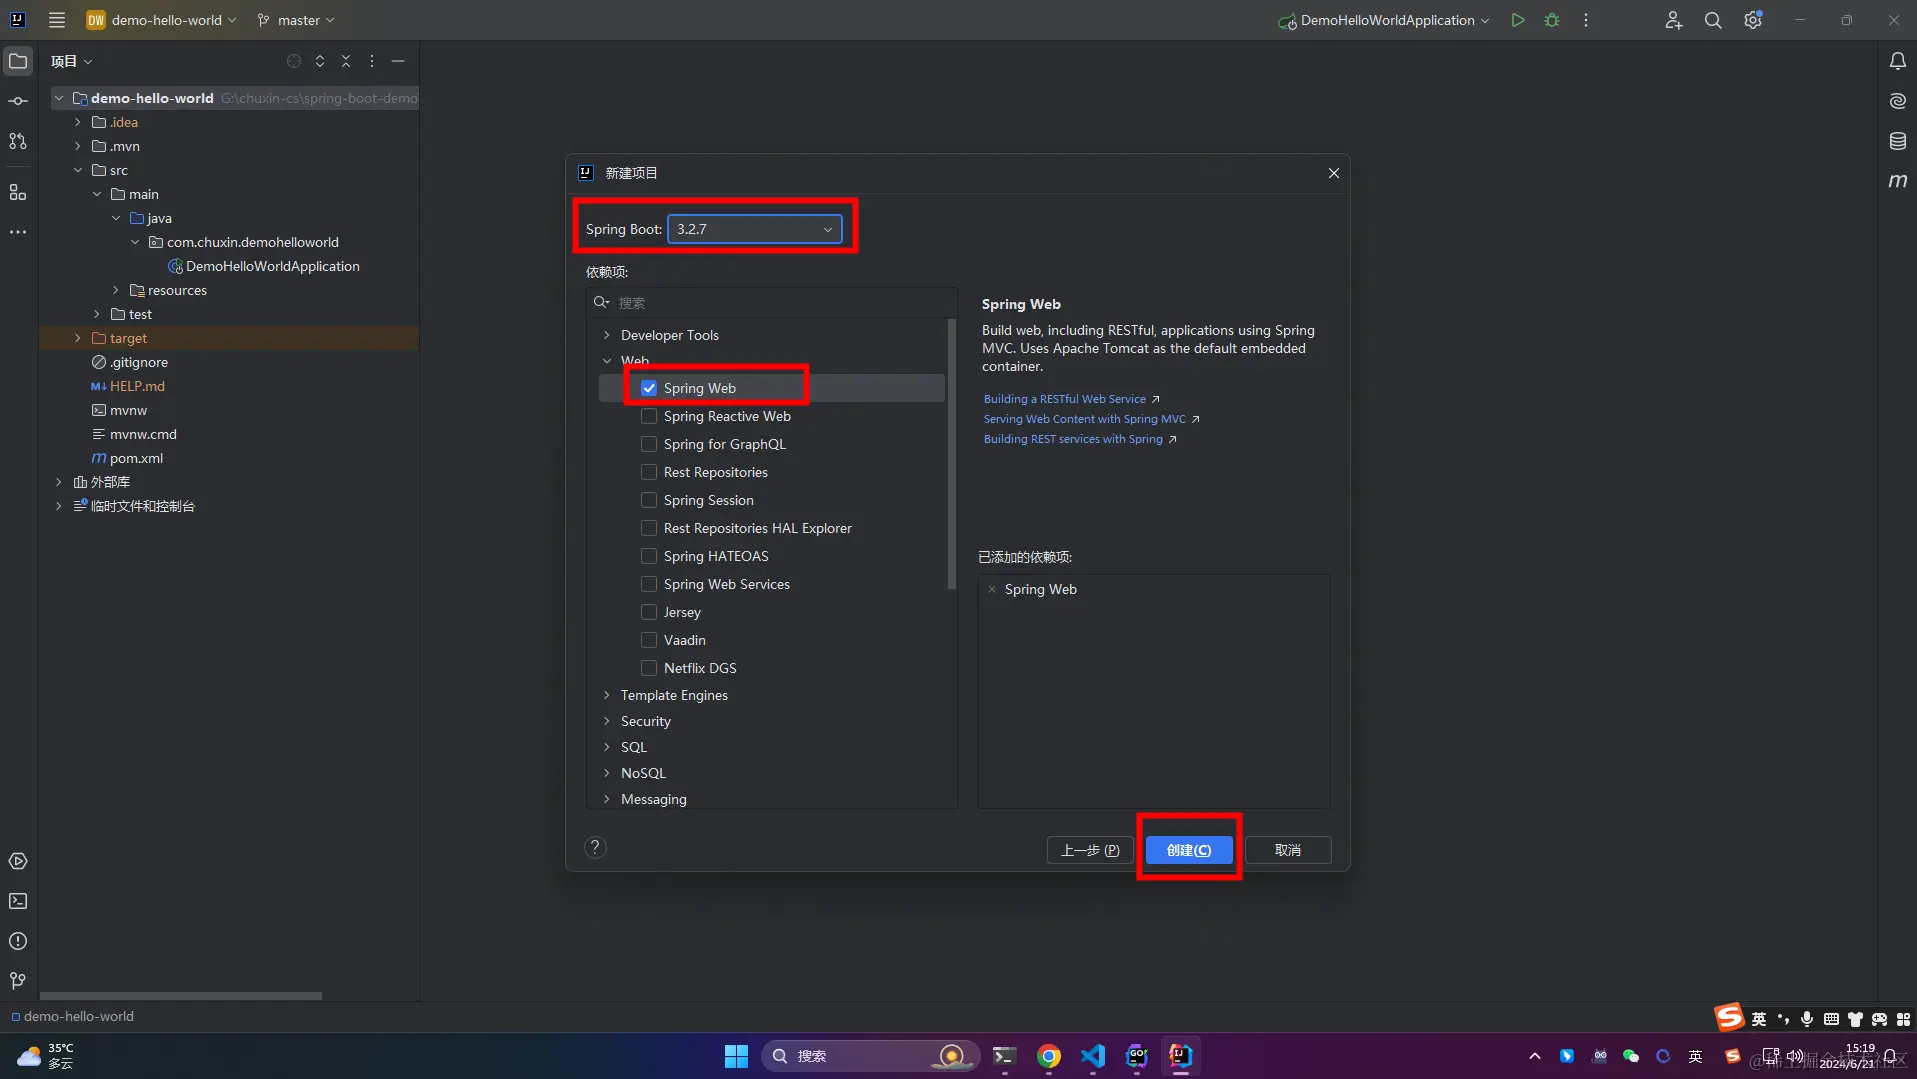Screen dimensions: 1917x1079
Task: Expand Developer Tools category
Action: coord(607,335)
